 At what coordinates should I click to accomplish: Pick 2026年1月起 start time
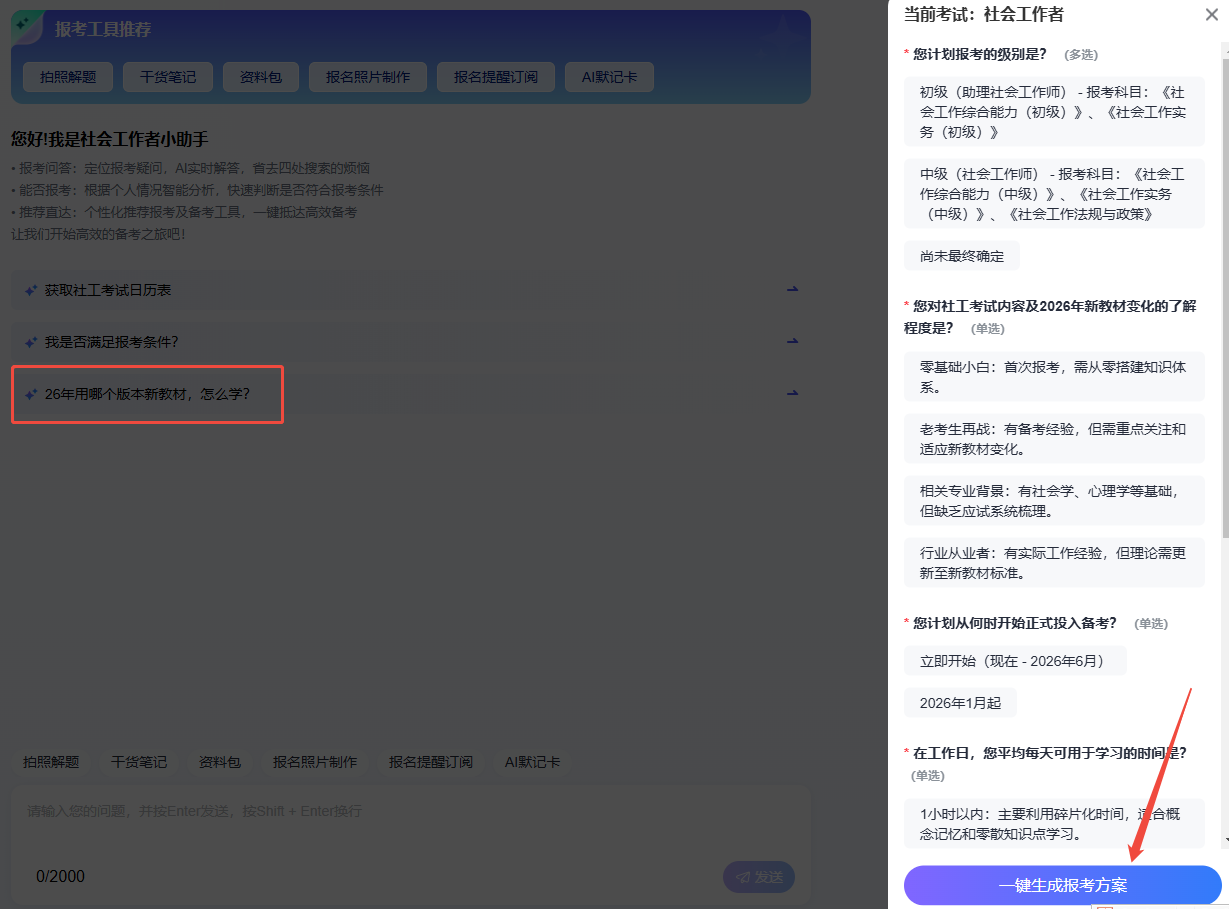(960, 703)
